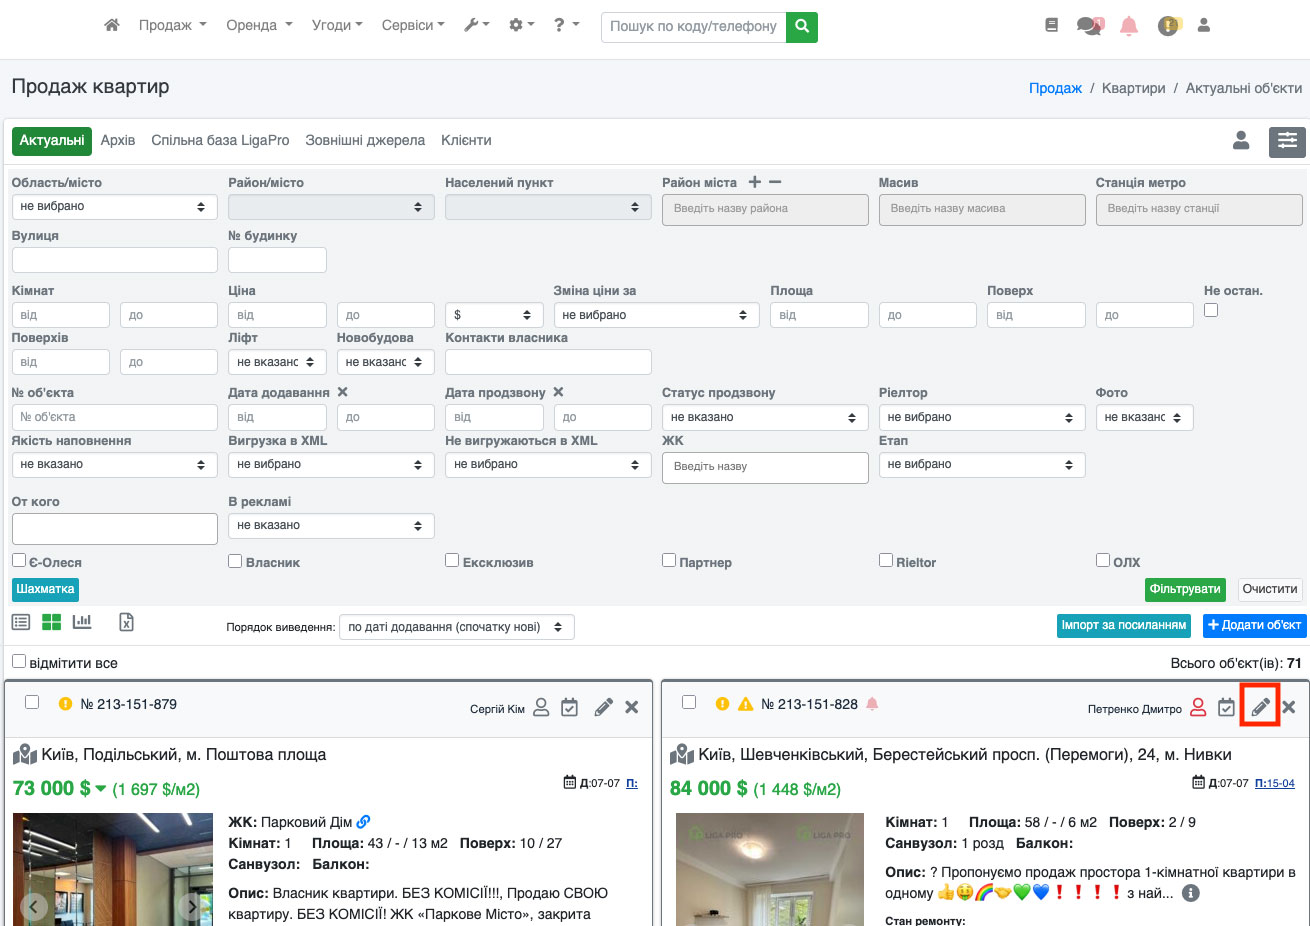Toggle the Власник checkbox
Screen dimensions: 1310x926
(235, 561)
